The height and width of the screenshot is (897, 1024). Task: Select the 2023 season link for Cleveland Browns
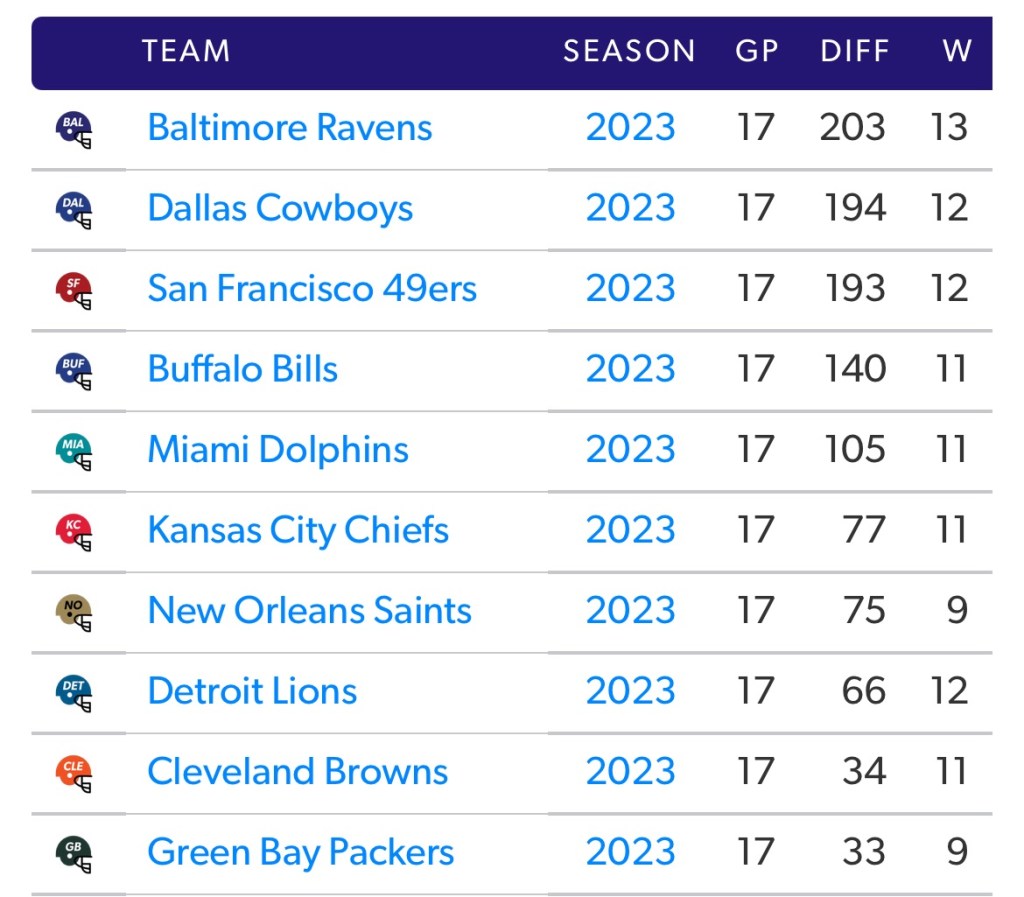click(x=630, y=772)
